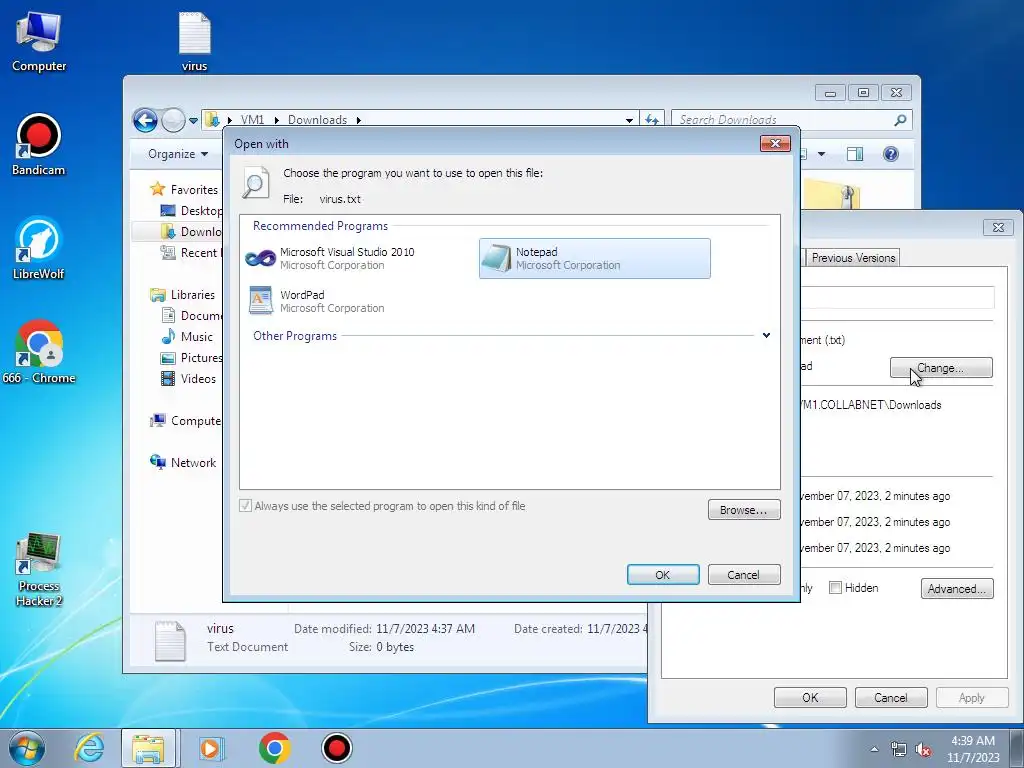Viewport: 1024px width, 768px height.
Task: Select Notepad in Recommended Programs
Action: (594, 259)
